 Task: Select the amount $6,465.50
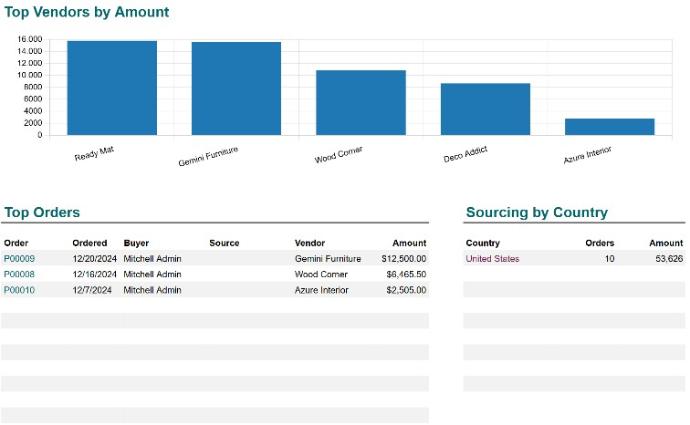tap(406, 275)
